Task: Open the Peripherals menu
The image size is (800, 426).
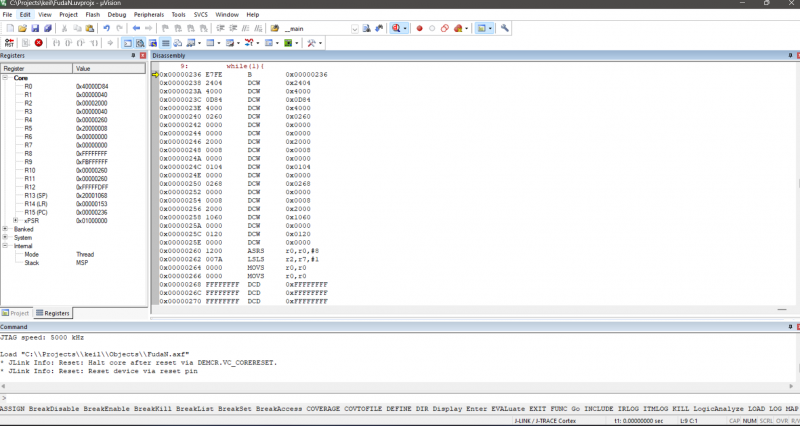Action: click(x=148, y=15)
